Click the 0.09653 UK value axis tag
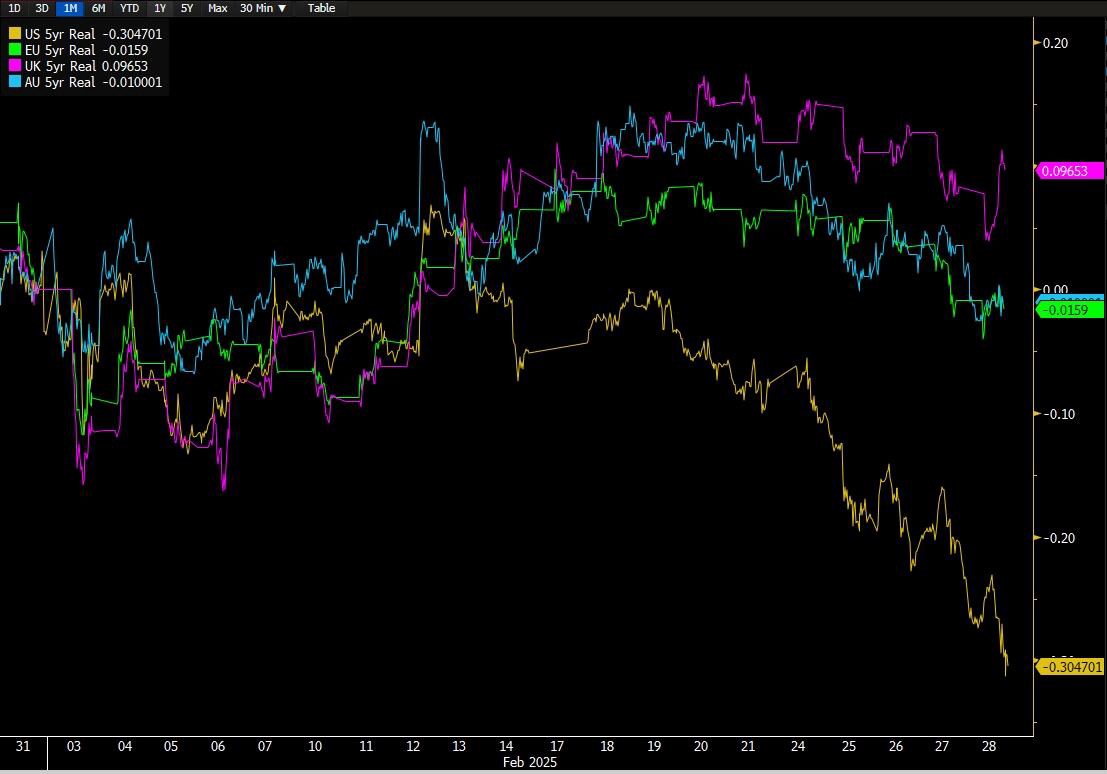Screen dimensions: 1107x774 [1069, 171]
